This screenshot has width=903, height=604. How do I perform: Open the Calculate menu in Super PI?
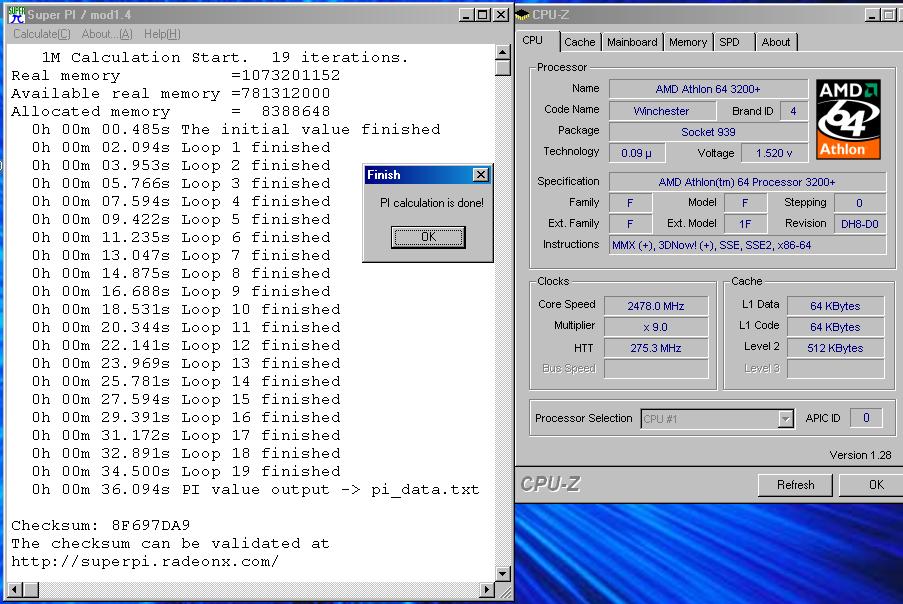[x=41, y=34]
